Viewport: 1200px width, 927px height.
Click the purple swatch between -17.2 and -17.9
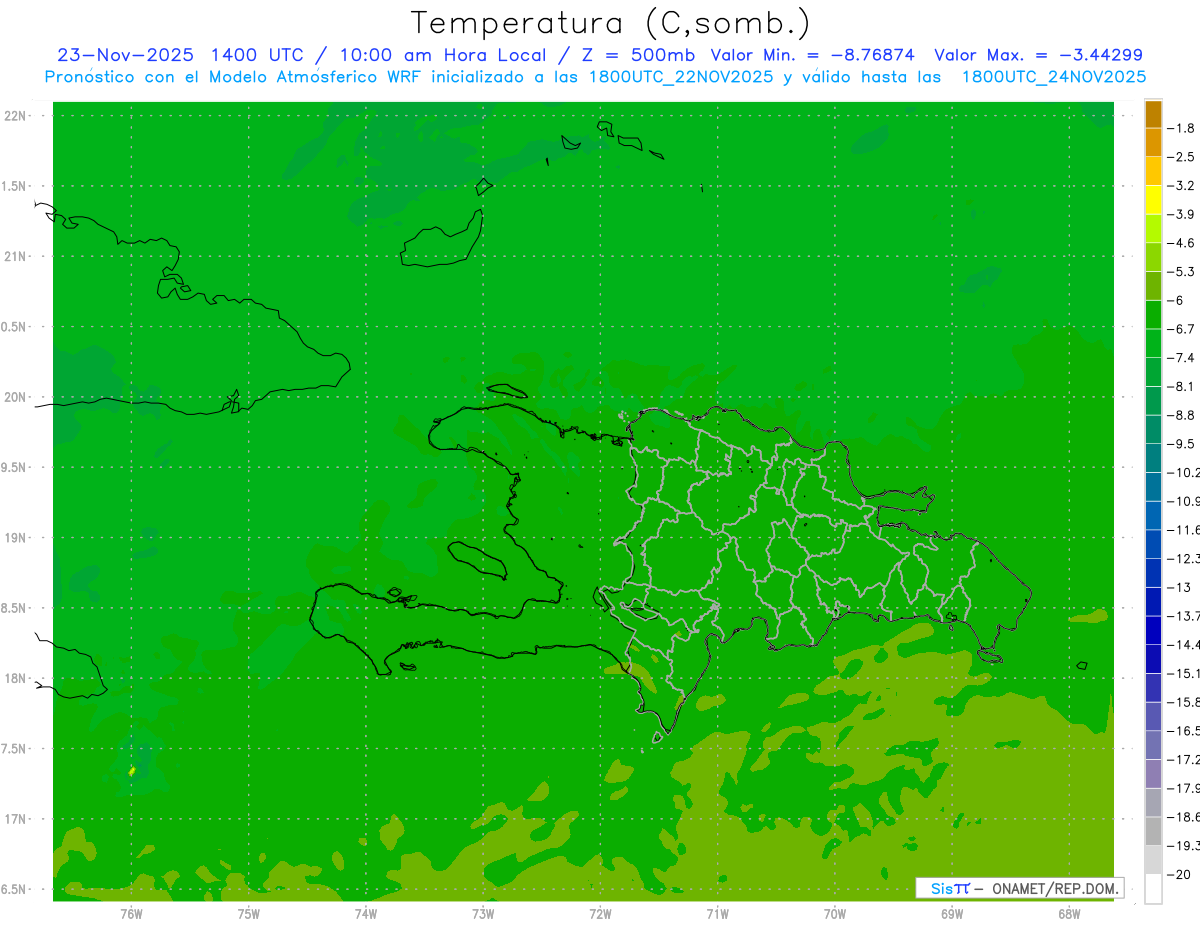click(1153, 774)
